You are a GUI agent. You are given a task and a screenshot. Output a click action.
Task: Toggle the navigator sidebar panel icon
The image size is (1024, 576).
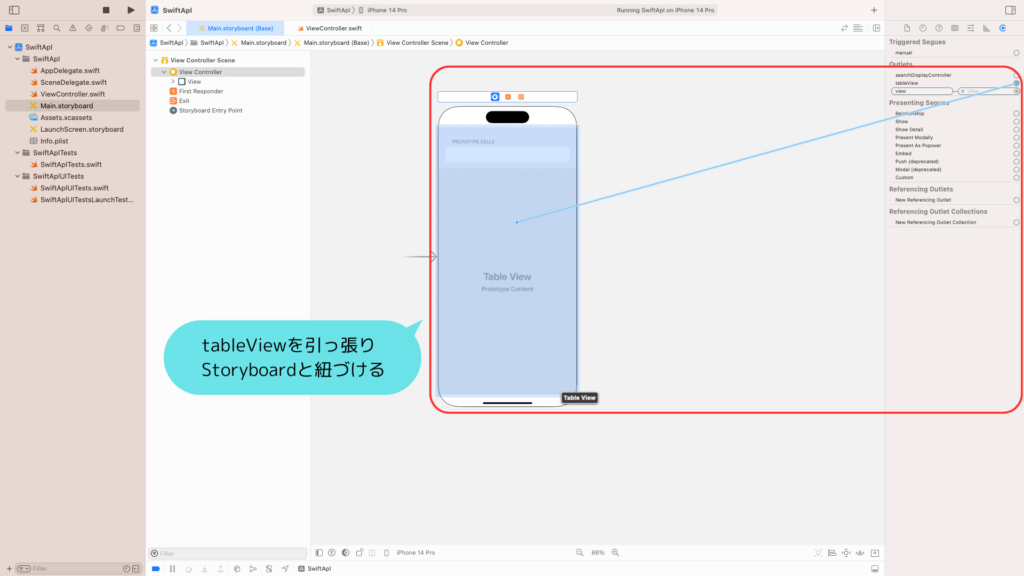(14, 10)
